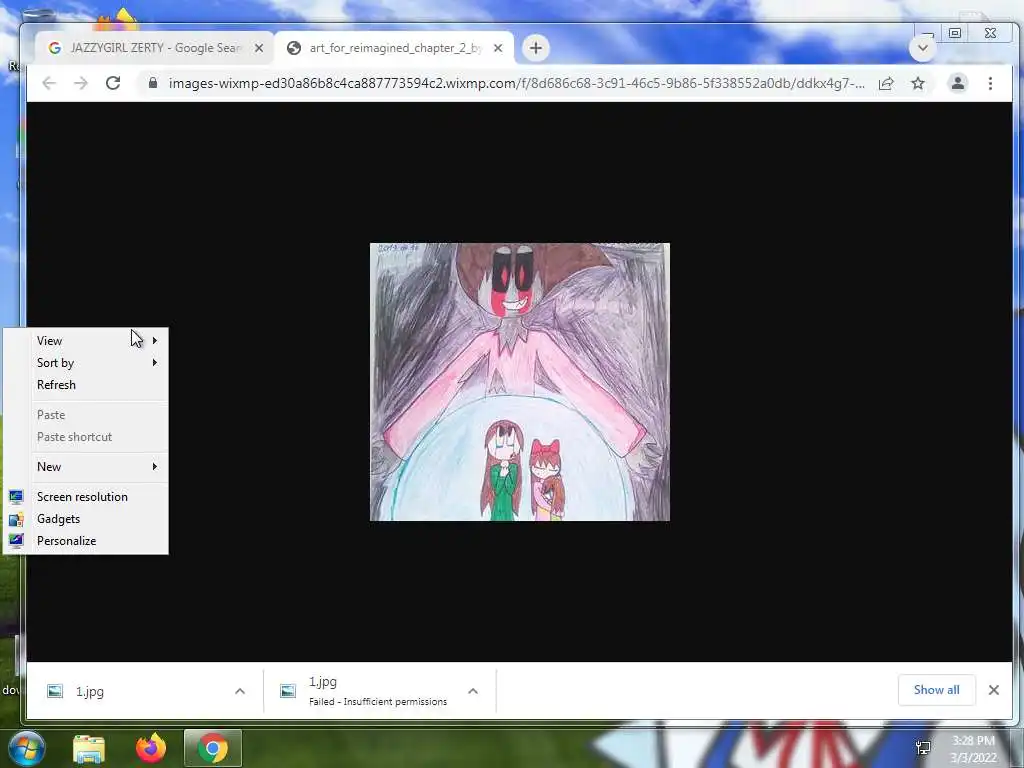Click the taskbar clock showing 3:28 PM
The image size is (1024, 768).
tap(973, 749)
